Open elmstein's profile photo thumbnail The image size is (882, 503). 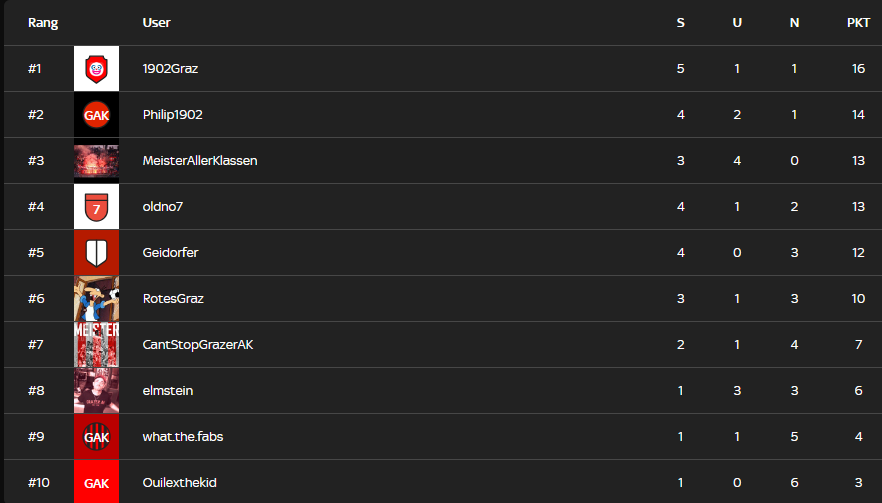(96, 390)
